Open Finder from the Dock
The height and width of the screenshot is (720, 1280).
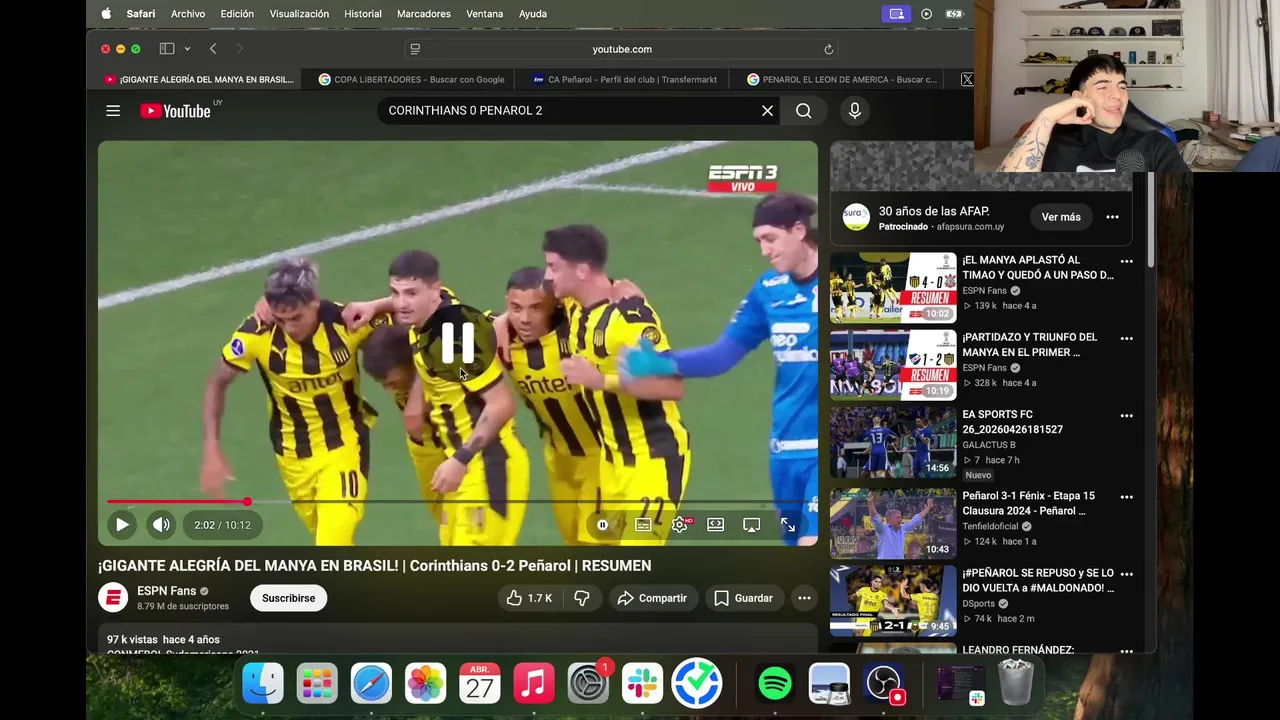[263, 684]
